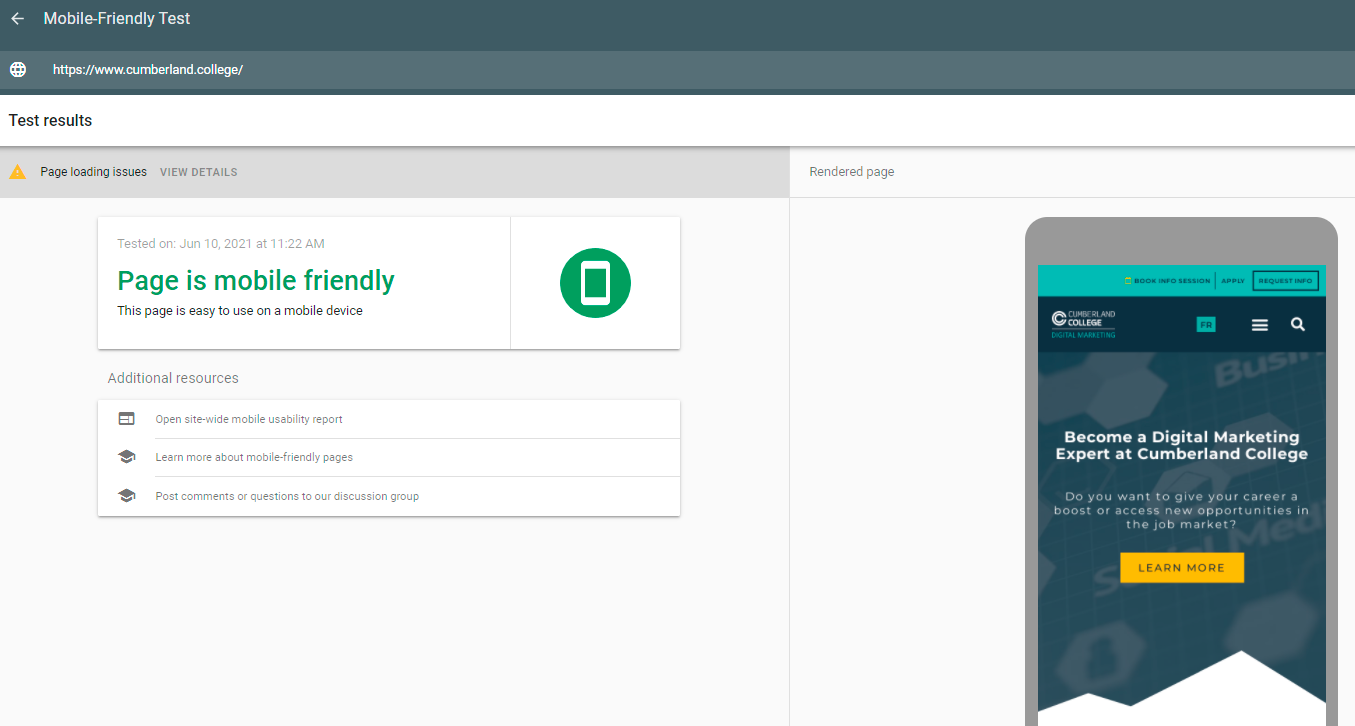The height and width of the screenshot is (726, 1355).
Task: Click the yellow warning triangle icon
Action: click(17, 172)
